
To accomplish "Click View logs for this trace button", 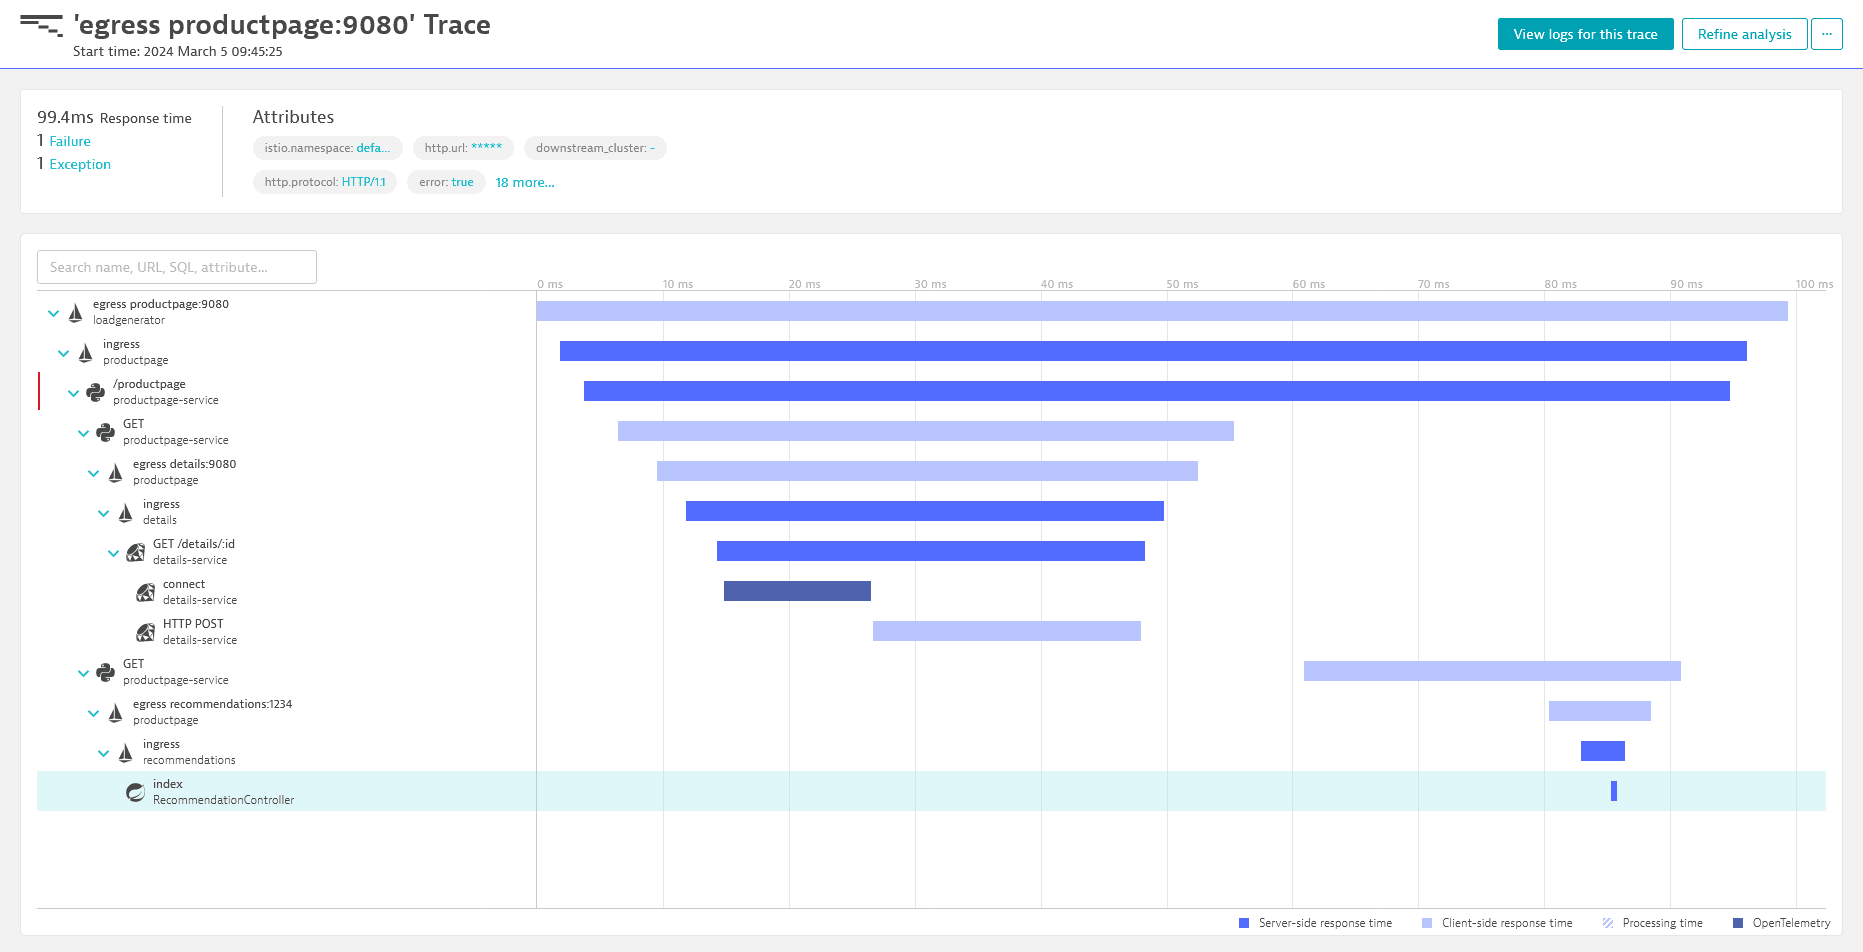I will point(1585,34).
